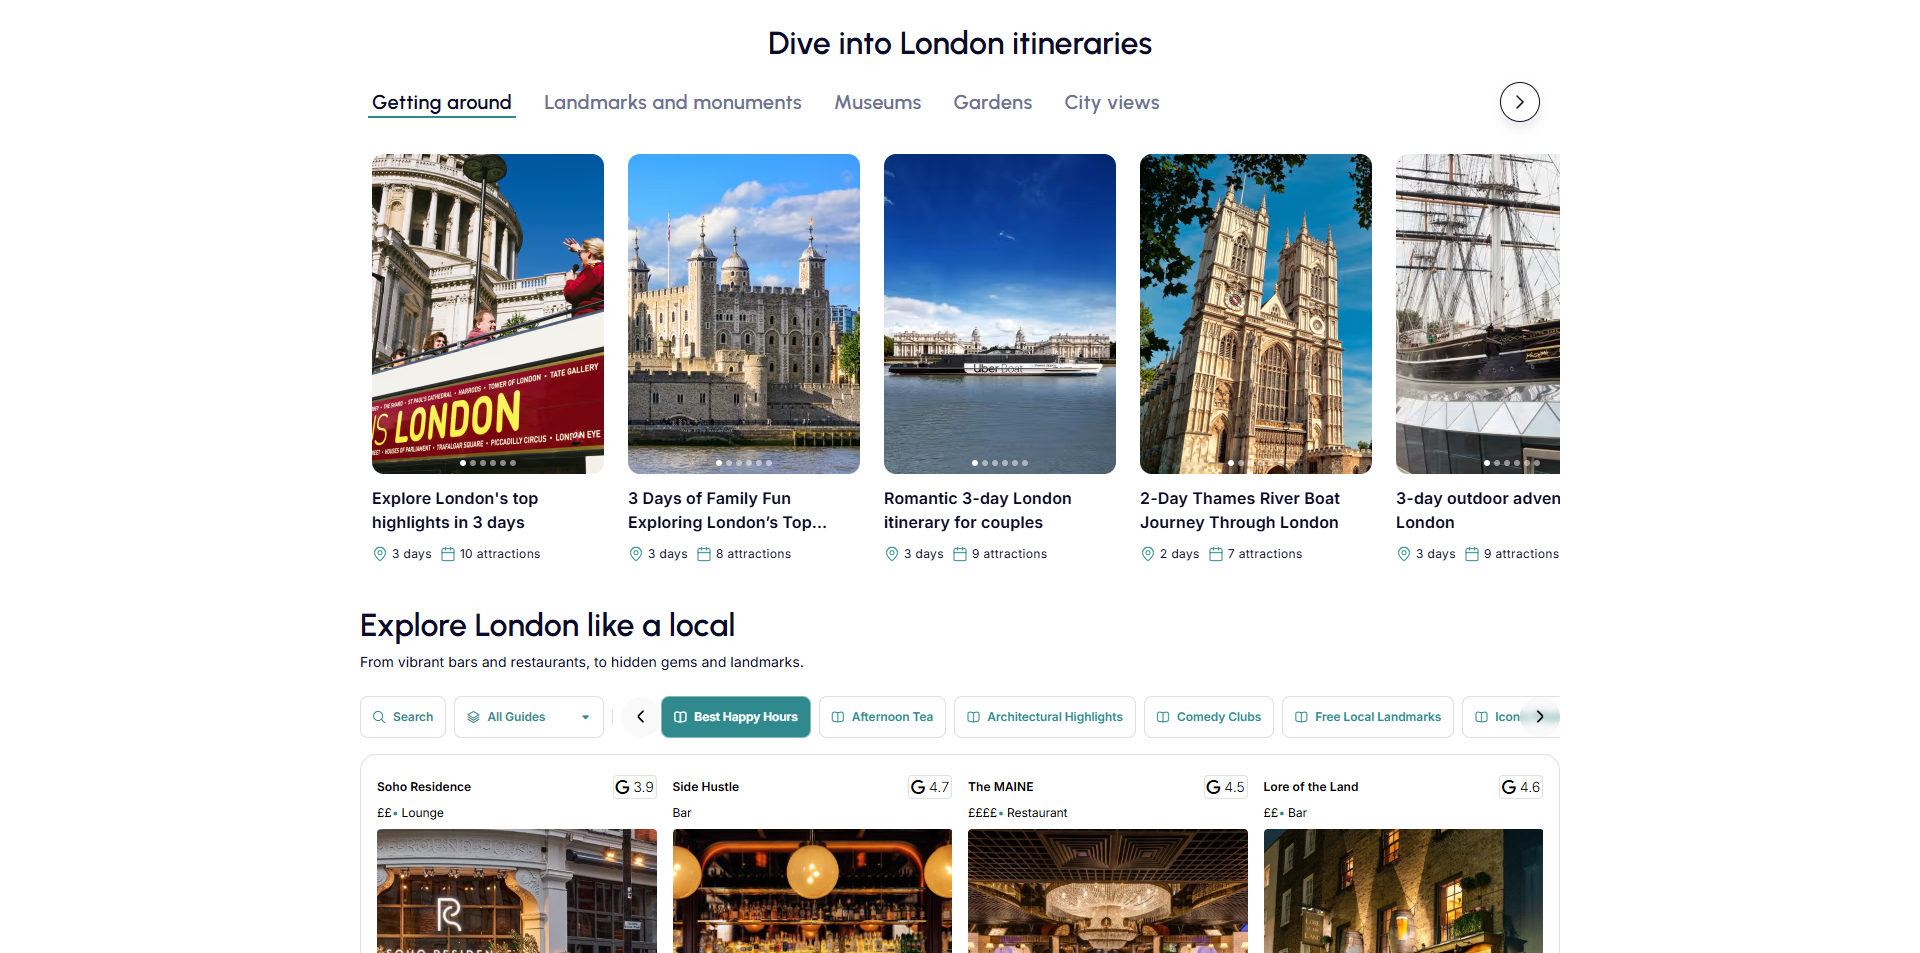Open the Side Hustle bar photo
Image resolution: width=1920 pixels, height=953 pixels.
click(x=812, y=891)
